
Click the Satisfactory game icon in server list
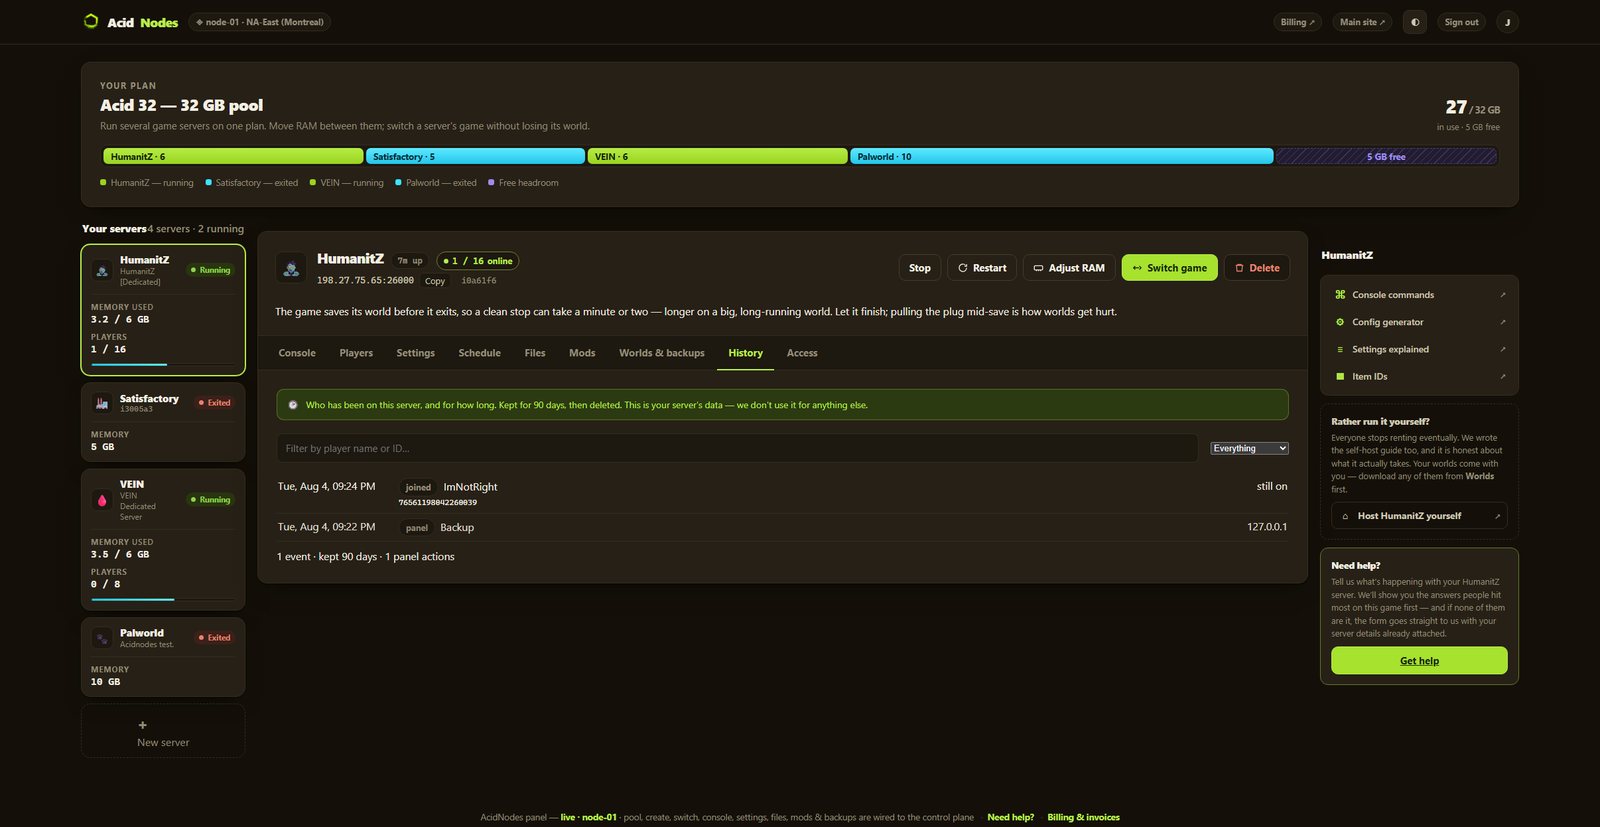point(102,403)
